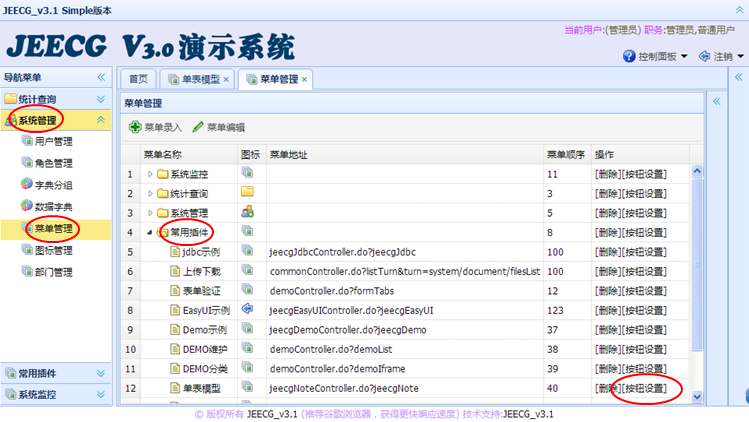The width and height of the screenshot is (749, 422).
Task: Click the folder icon in the 统计查询 row's 图标 column
Action: click(x=247, y=192)
